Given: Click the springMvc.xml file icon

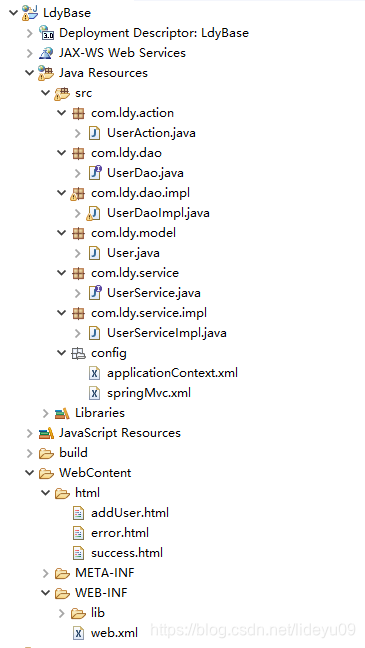Looking at the screenshot, I should point(95,393).
